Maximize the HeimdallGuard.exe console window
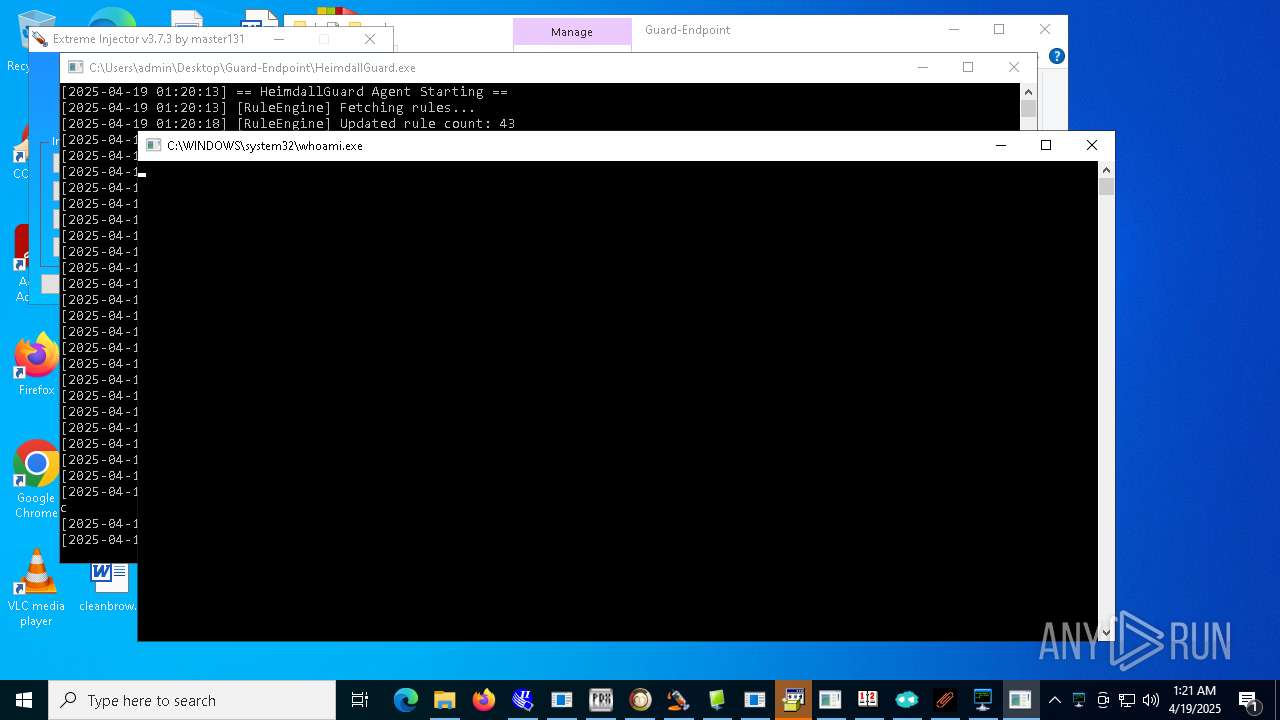The height and width of the screenshot is (720, 1280). point(968,67)
